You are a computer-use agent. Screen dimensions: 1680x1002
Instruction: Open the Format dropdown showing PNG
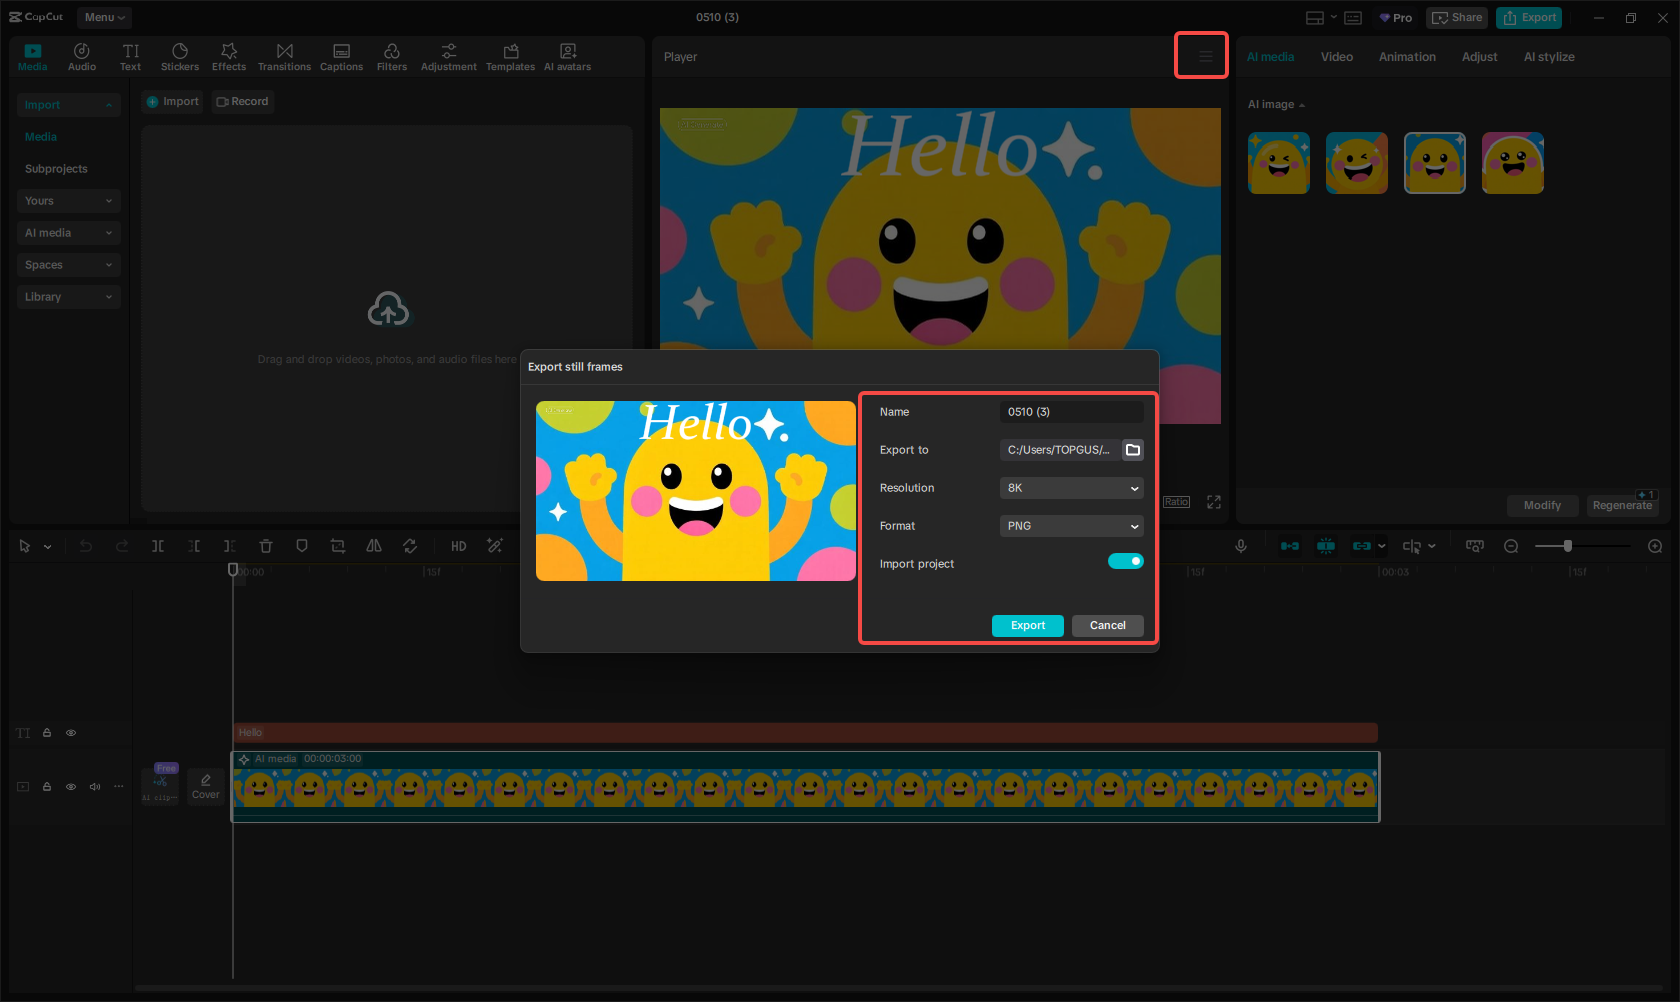click(x=1071, y=526)
